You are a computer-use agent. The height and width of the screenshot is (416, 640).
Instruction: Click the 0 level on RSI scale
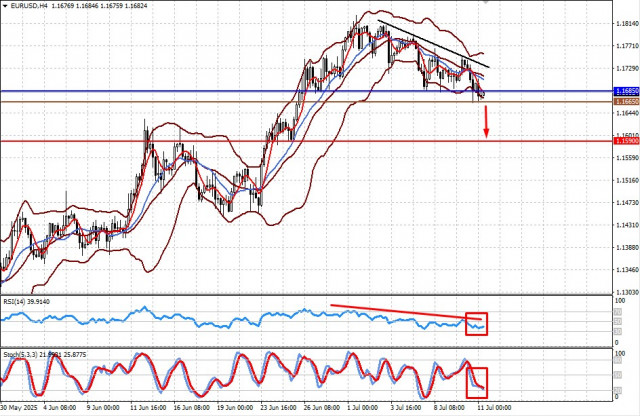(617, 342)
